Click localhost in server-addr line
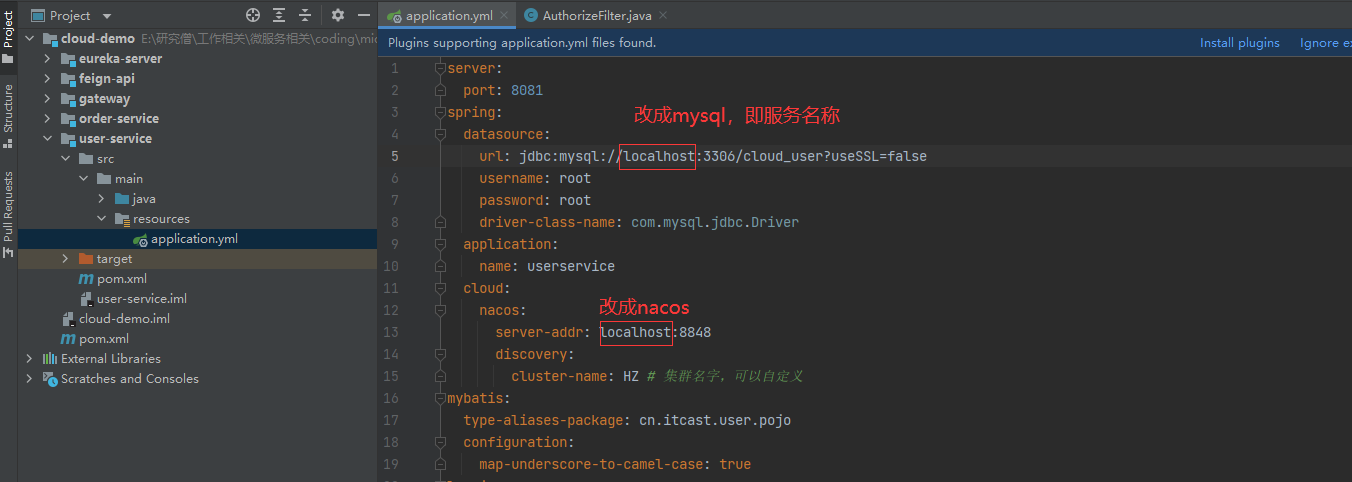Viewport: 1352px width, 482px height. click(636, 332)
